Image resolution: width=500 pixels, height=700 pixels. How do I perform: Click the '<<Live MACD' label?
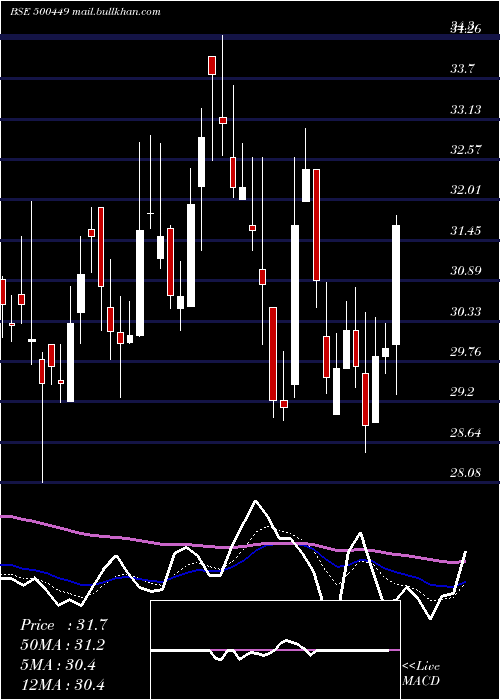point(421,673)
